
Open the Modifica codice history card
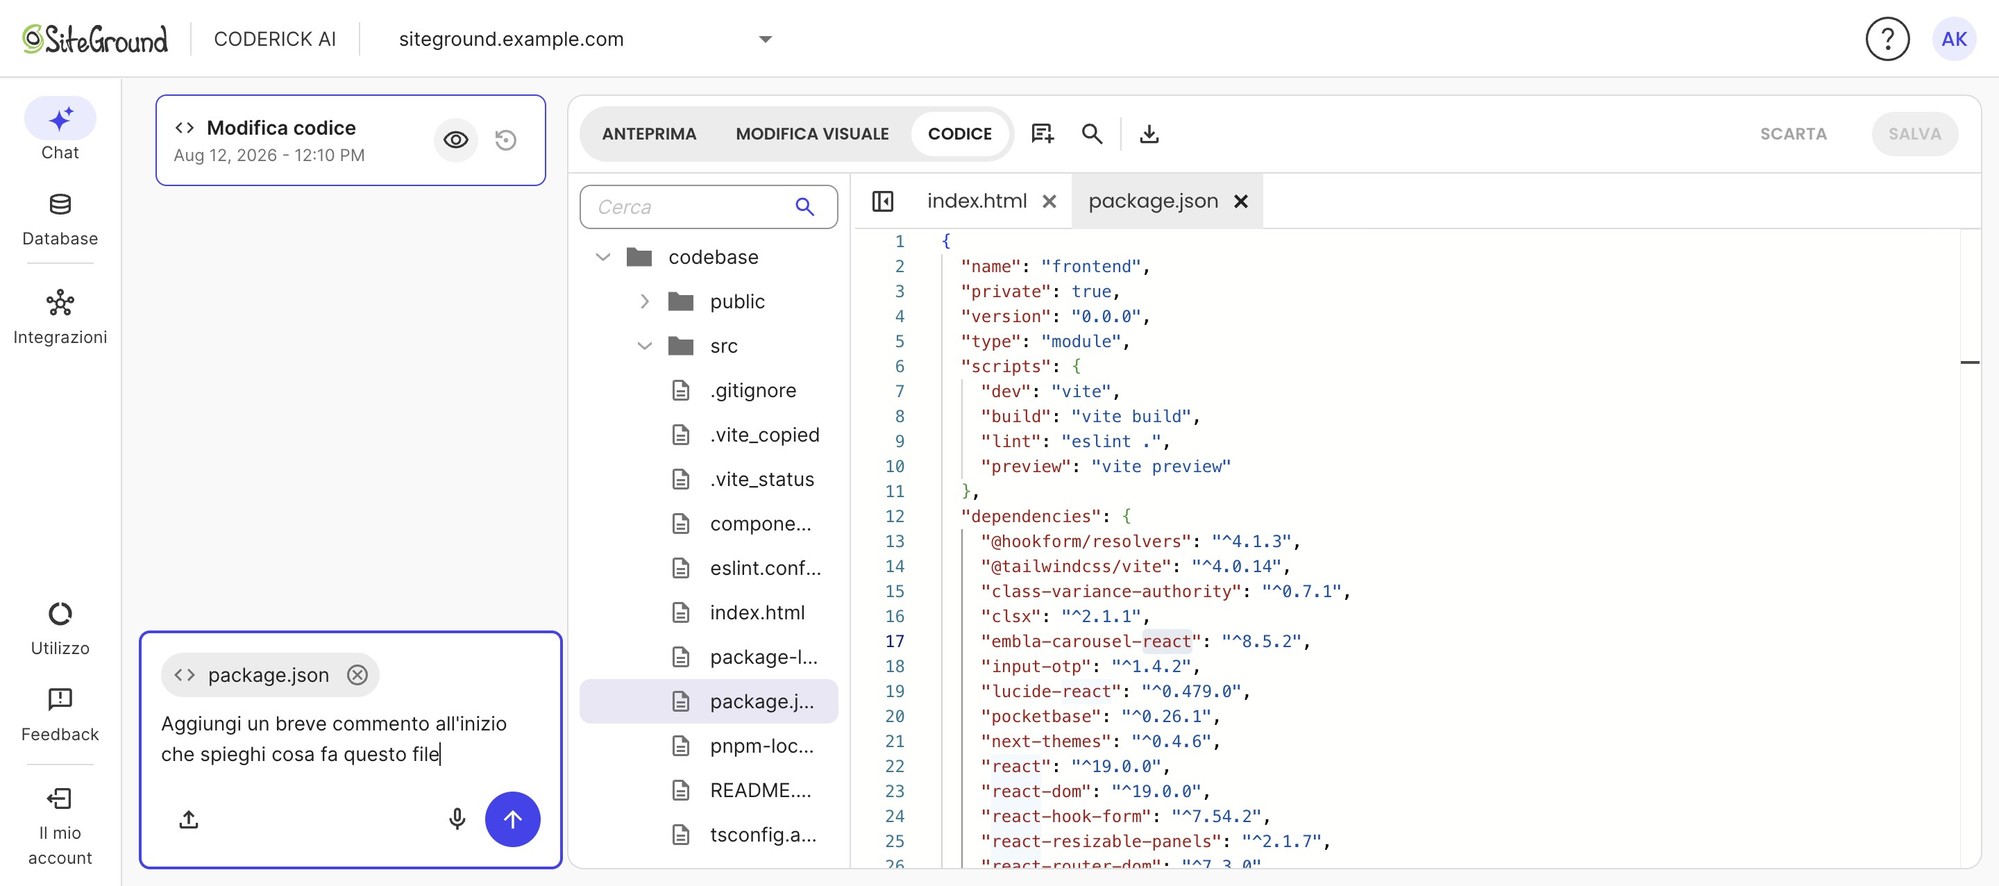(x=351, y=140)
